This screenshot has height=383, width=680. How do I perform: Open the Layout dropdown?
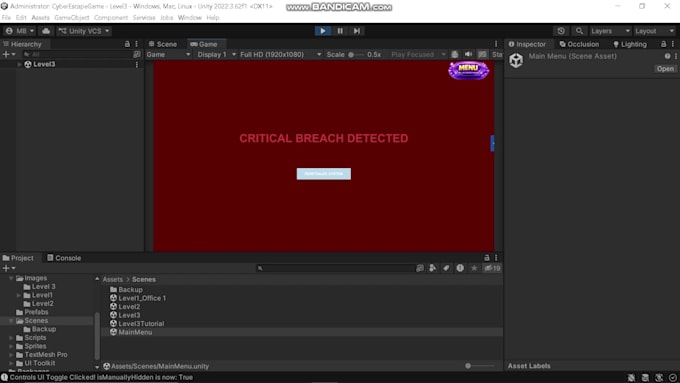(x=654, y=31)
